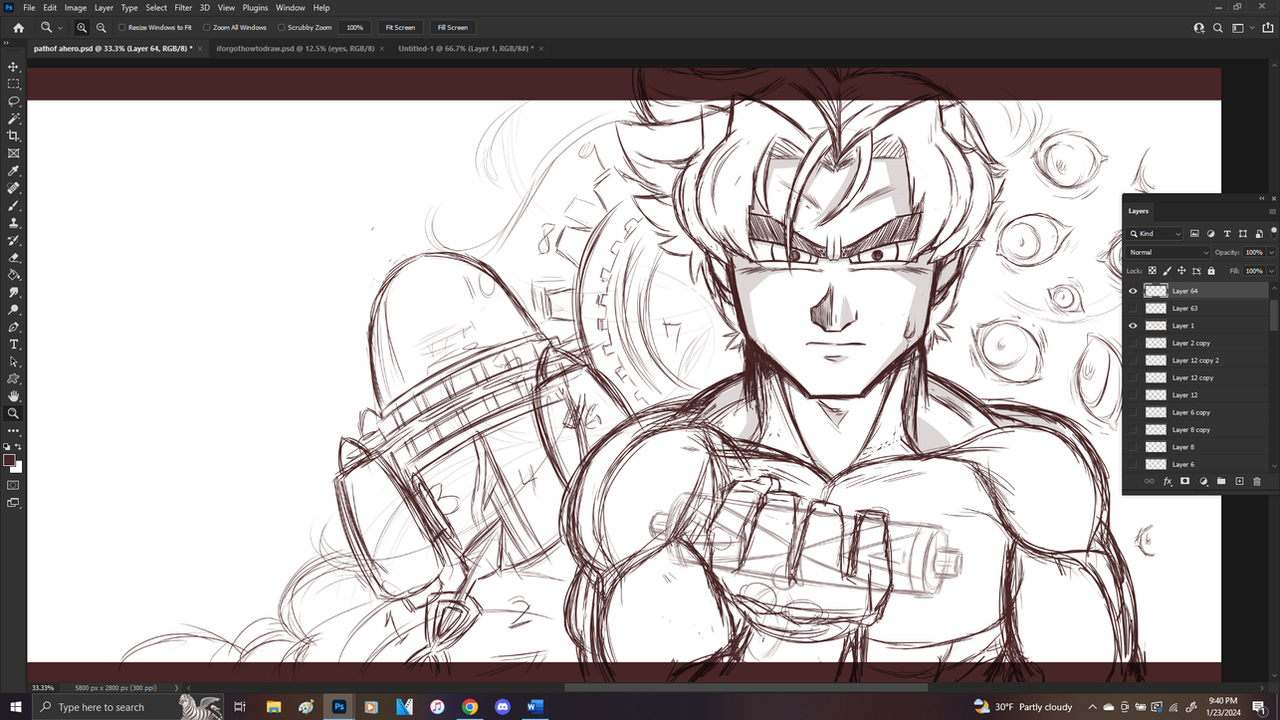The height and width of the screenshot is (720, 1280).
Task: Switch to iforgothowtodraw.psd tab
Action: tap(296, 48)
